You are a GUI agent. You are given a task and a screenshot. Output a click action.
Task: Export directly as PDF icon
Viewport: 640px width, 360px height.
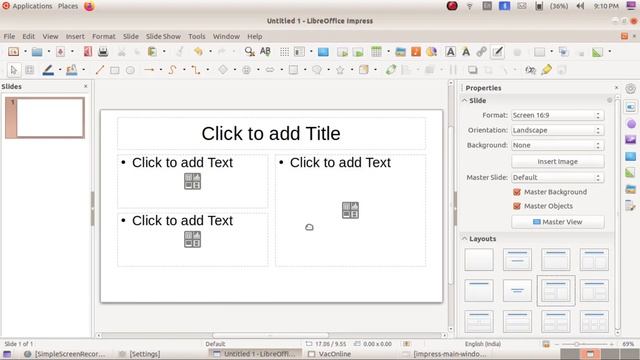coord(88,52)
